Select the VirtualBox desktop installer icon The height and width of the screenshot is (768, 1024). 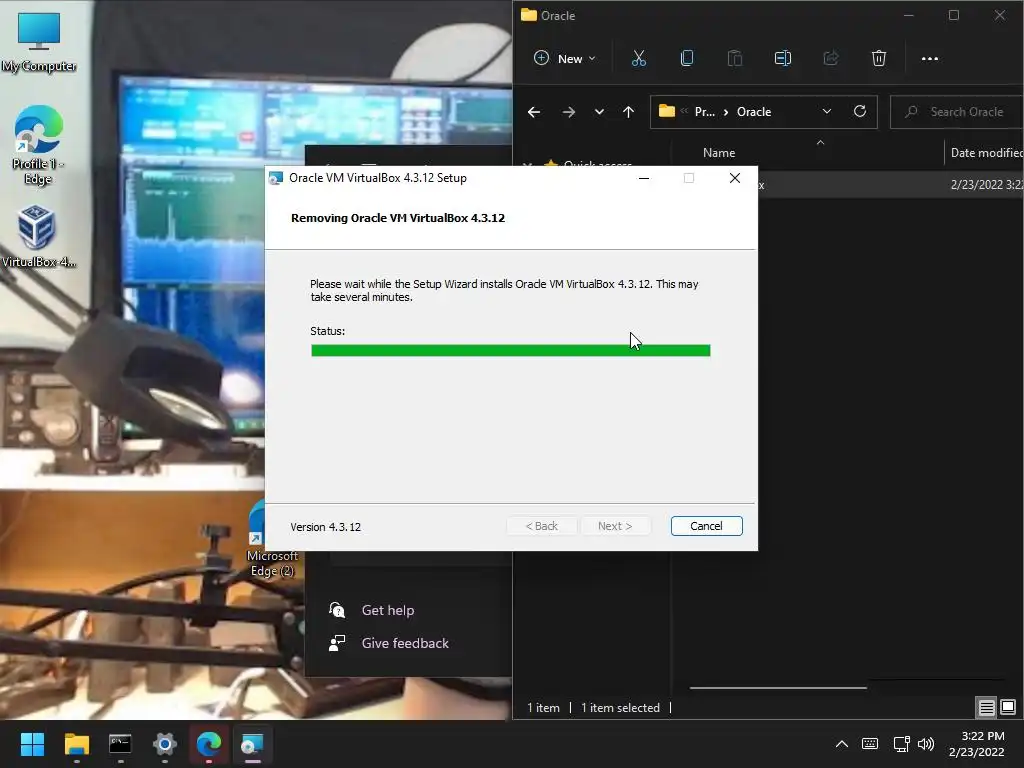pos(37,236)
